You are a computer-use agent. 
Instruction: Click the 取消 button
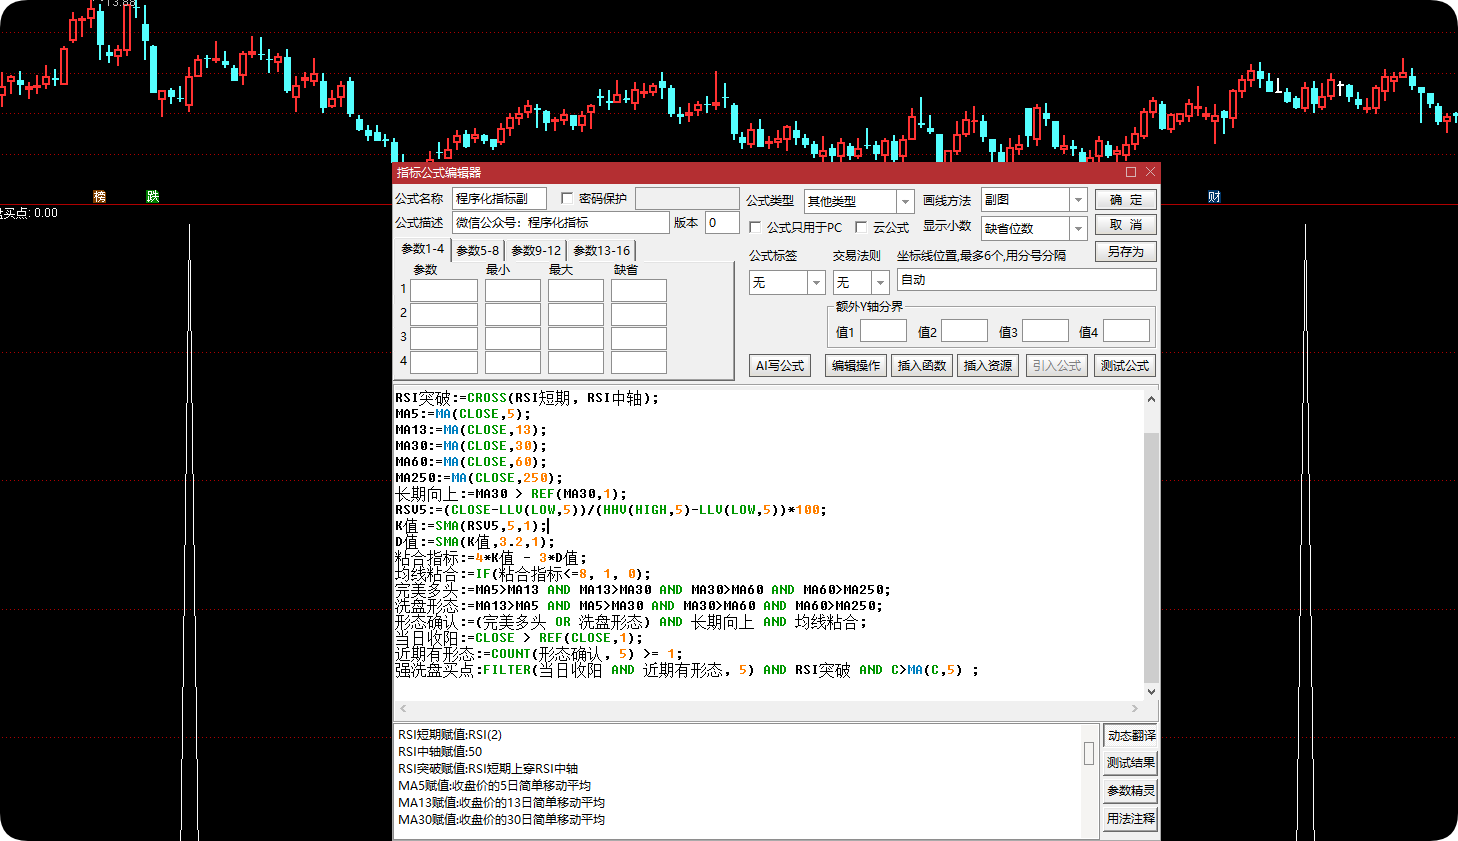1126,225
